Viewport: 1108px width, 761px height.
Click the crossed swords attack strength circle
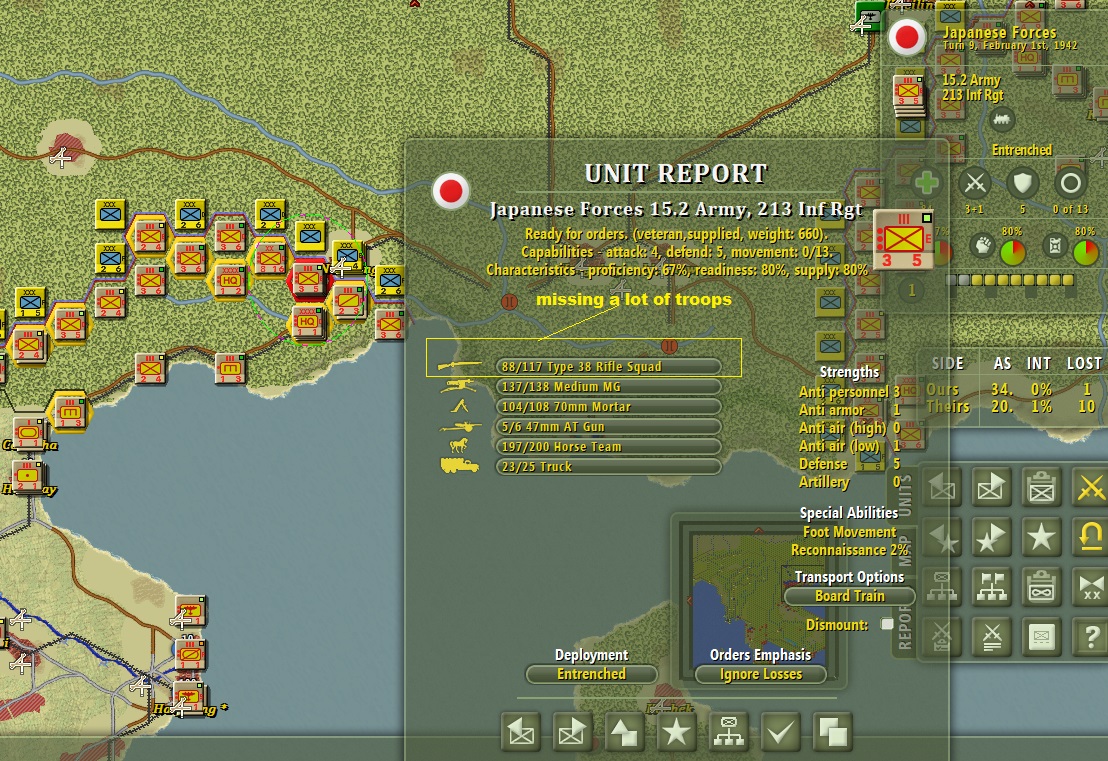[x=975, y=183]
